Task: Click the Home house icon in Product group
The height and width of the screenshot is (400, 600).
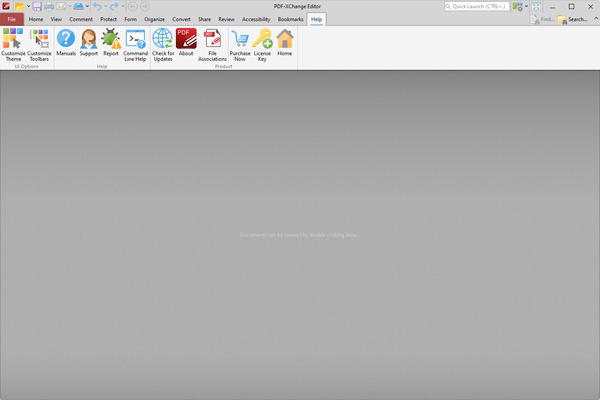Action: pos(285,42)
